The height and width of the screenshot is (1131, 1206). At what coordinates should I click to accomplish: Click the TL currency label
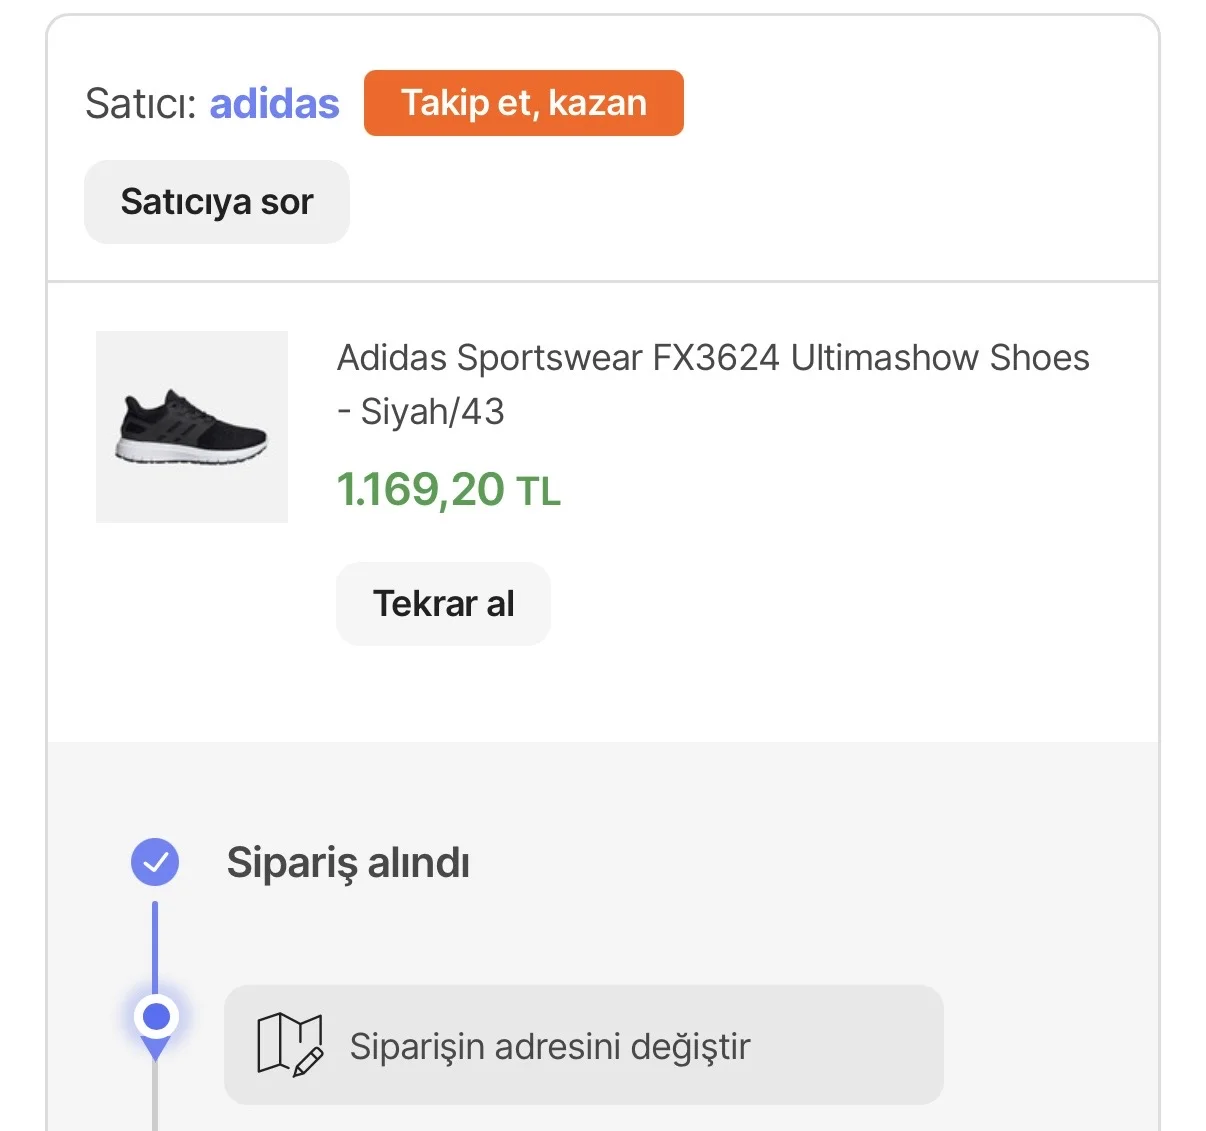tap(538, 492)
